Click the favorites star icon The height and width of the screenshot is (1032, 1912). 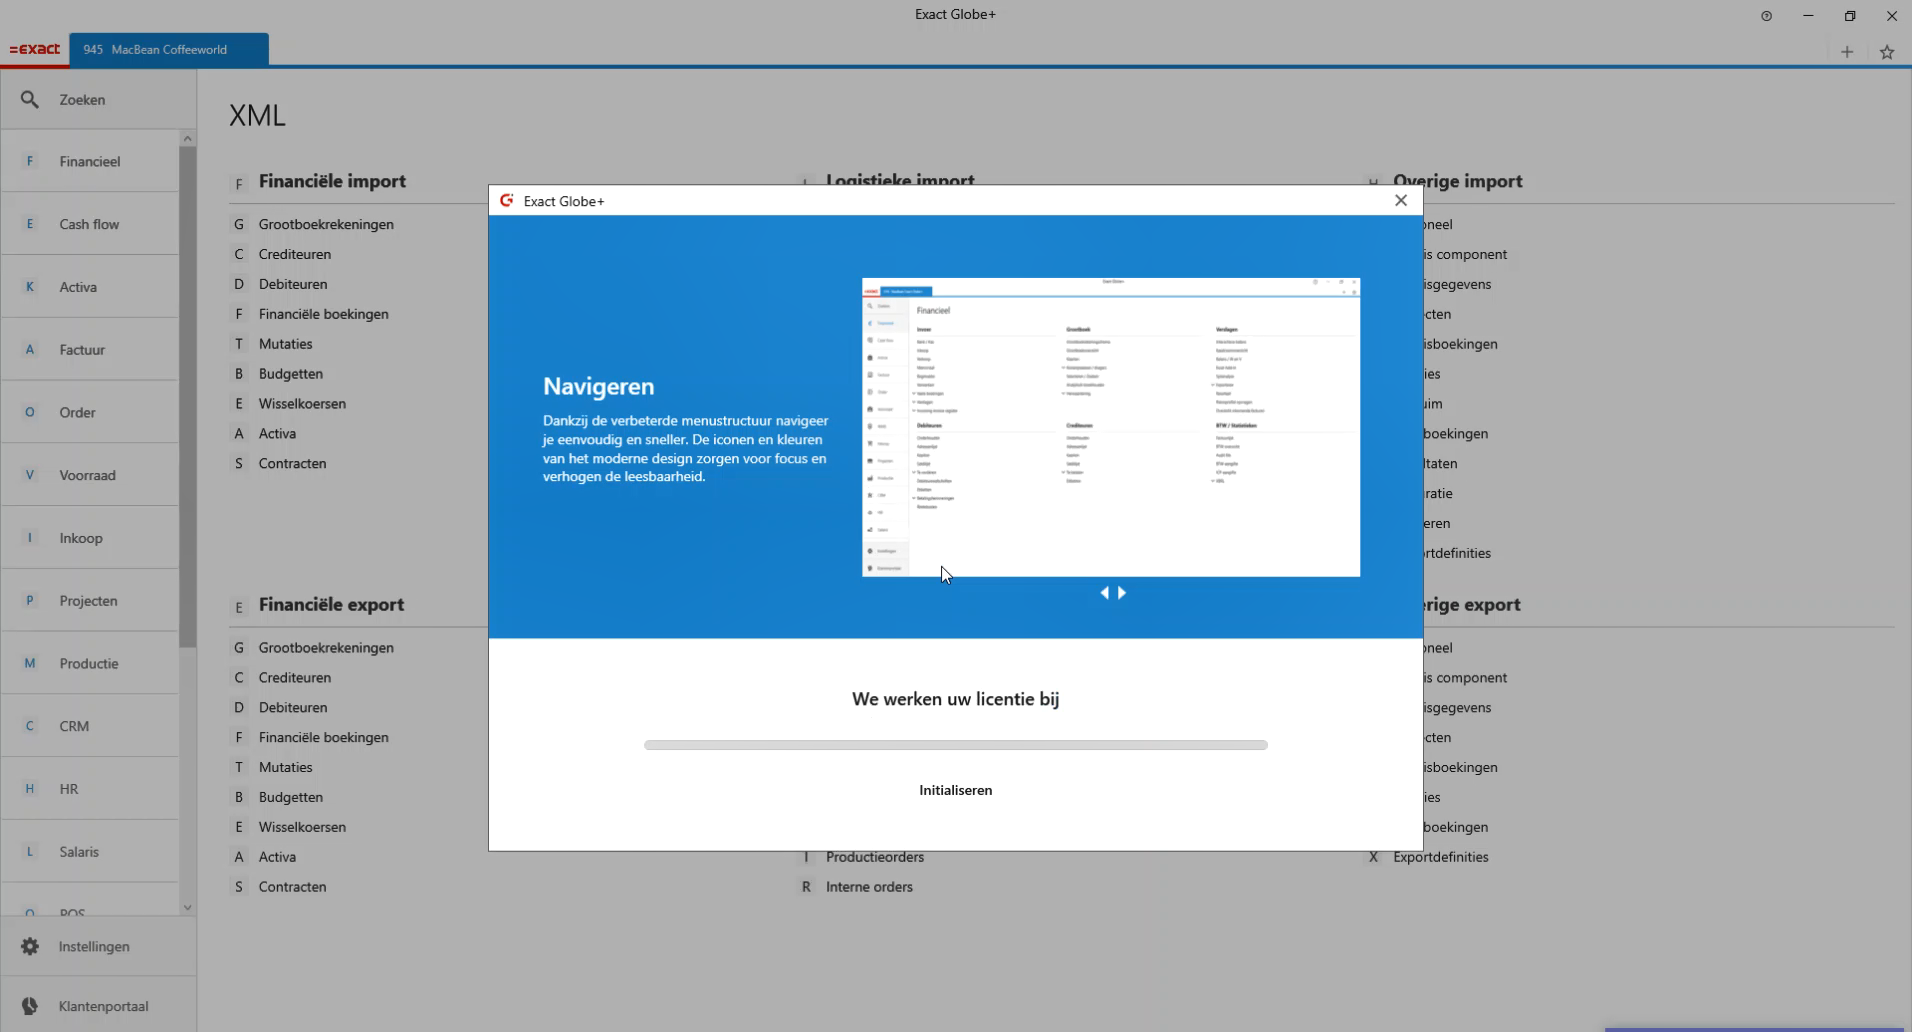(1887, 52)
